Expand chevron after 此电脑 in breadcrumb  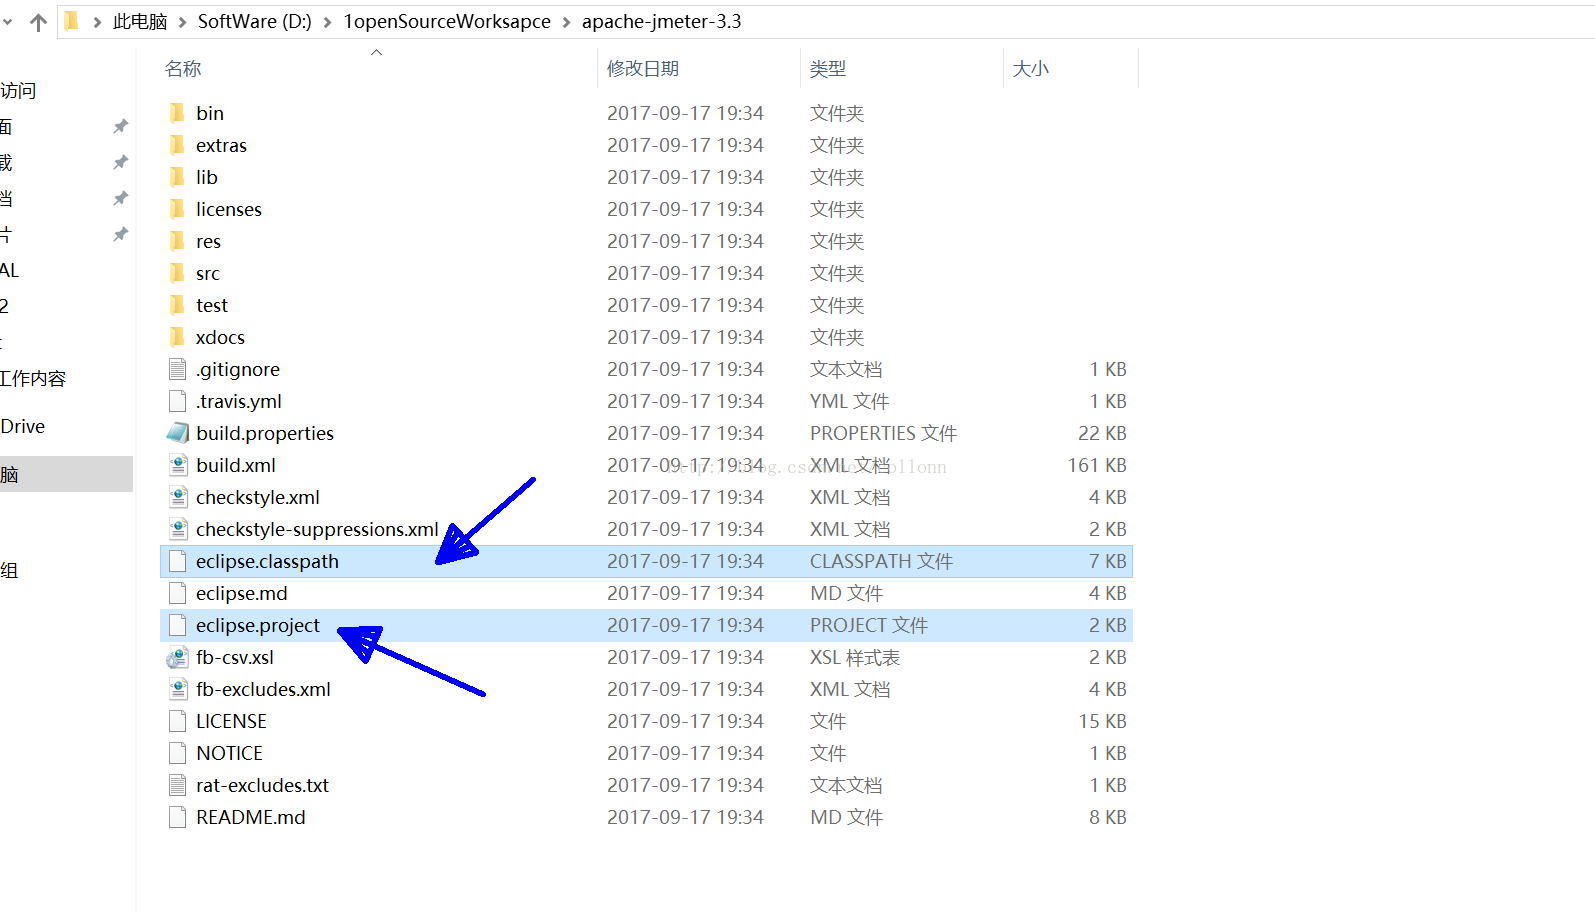182,22
